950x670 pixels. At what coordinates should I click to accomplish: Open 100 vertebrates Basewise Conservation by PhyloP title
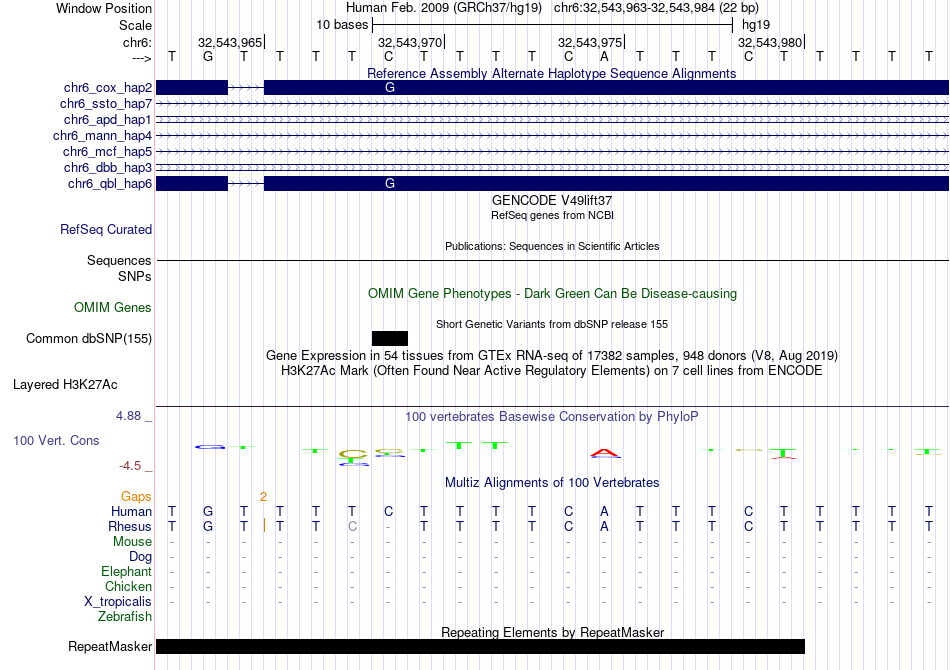[x=551, y=417]
